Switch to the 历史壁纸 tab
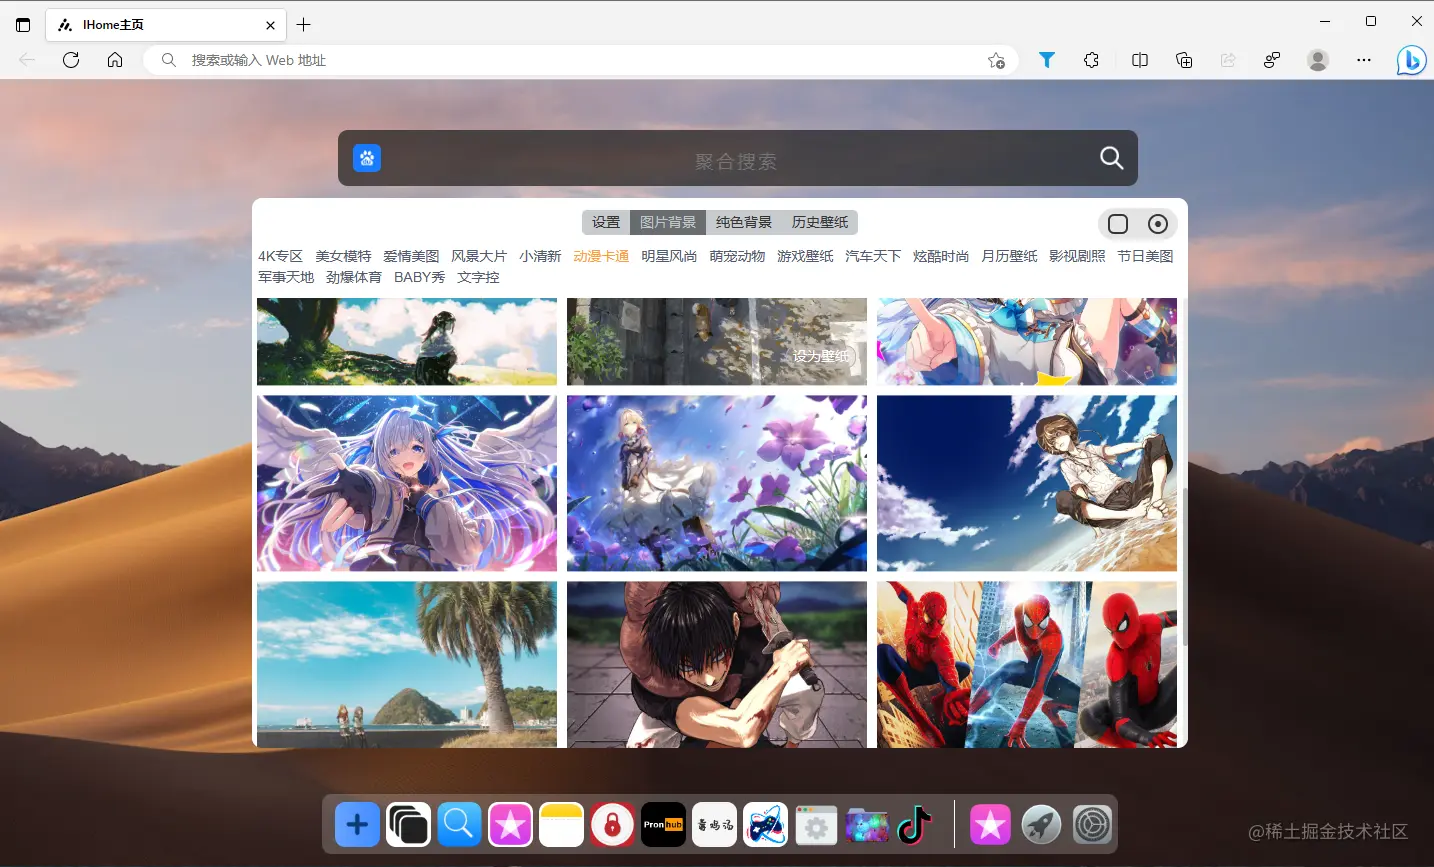The height and width of the screenshot is (867, 1434). (820, 222)
